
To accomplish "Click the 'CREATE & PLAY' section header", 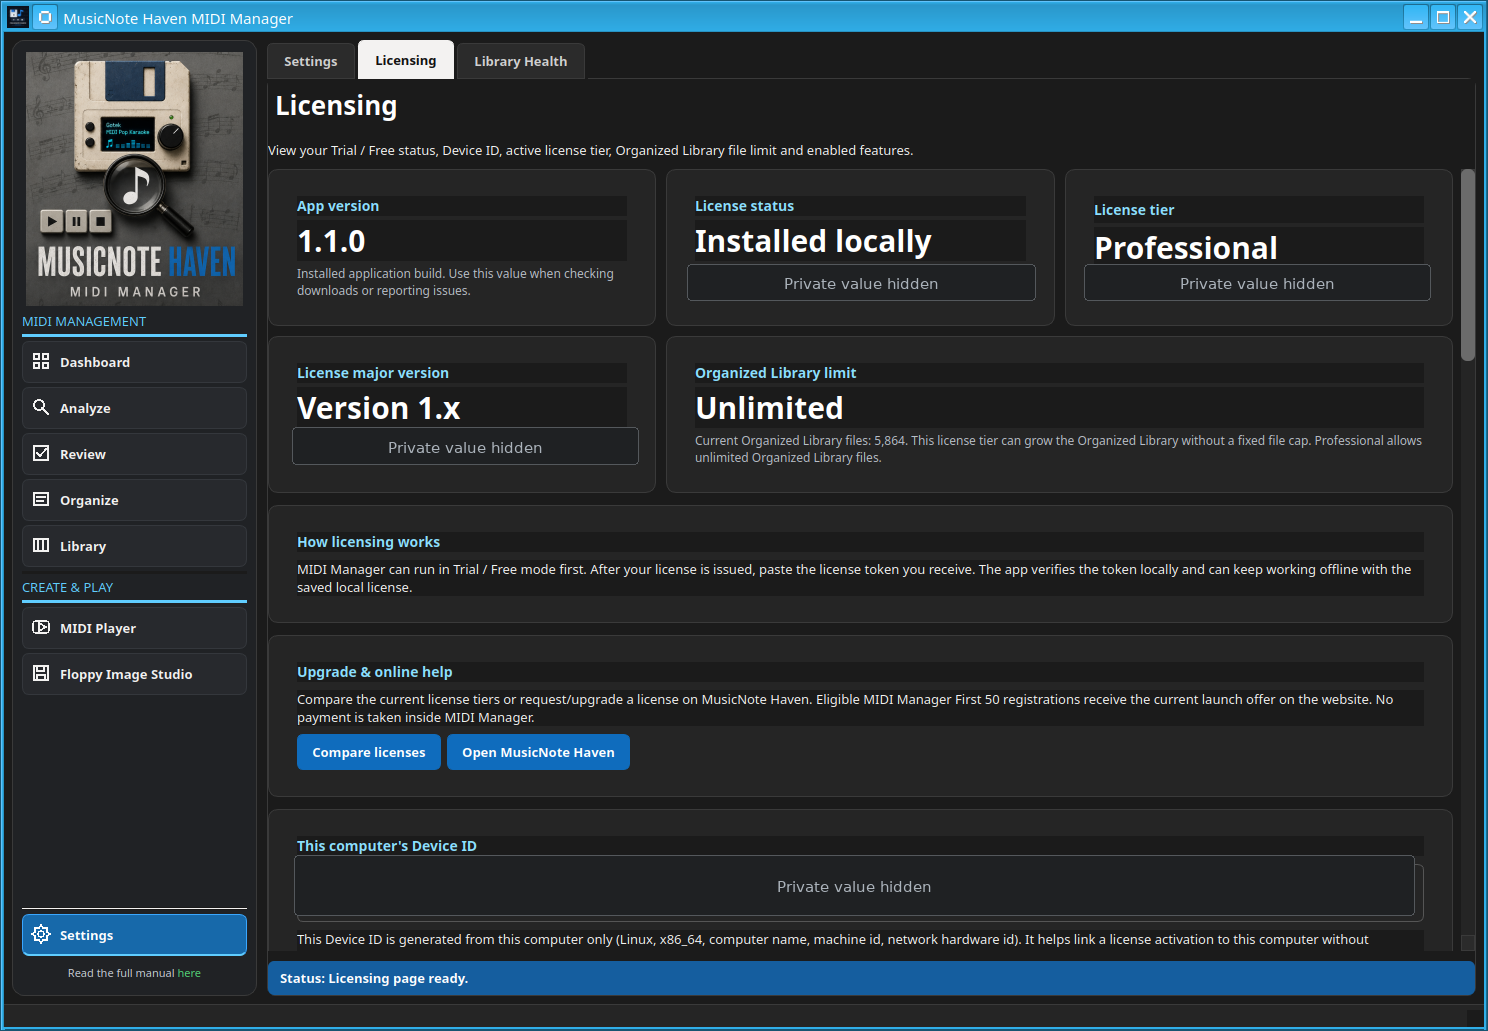I will pyautogui.click(x=68, y=587).
